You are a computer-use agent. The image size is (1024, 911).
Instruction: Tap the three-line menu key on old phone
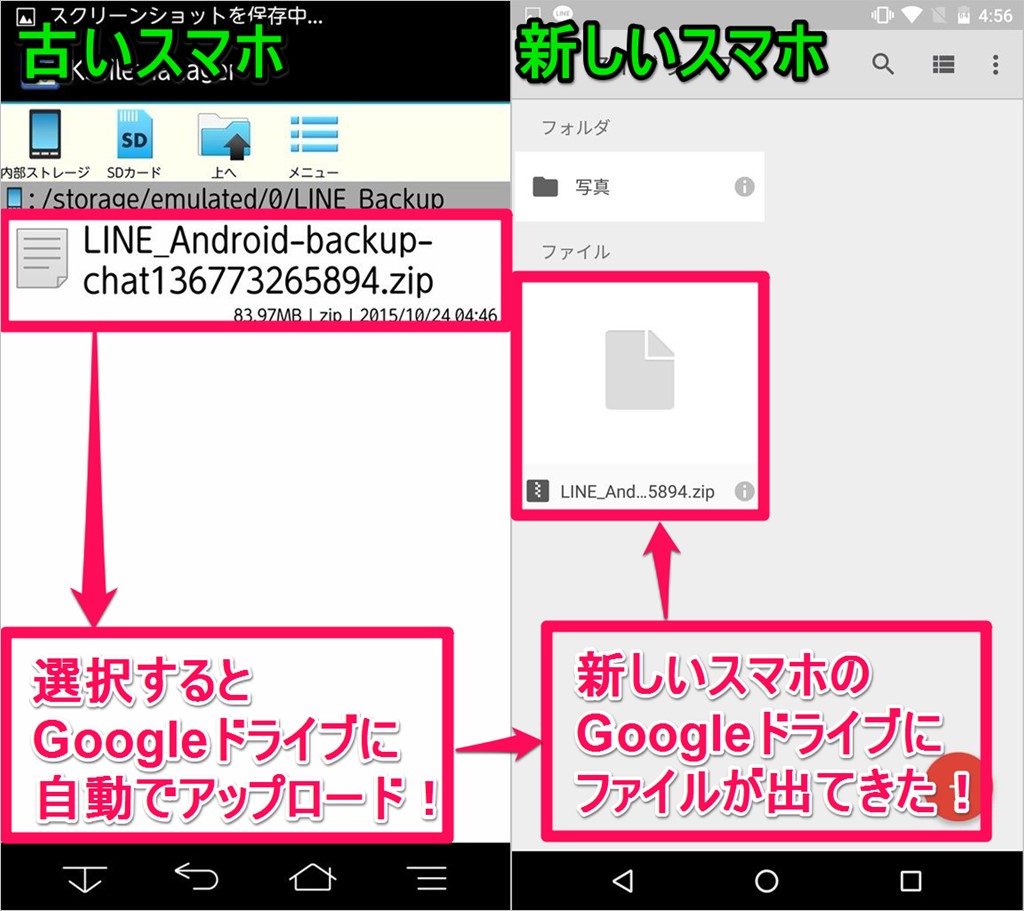[x=431, y=877]
